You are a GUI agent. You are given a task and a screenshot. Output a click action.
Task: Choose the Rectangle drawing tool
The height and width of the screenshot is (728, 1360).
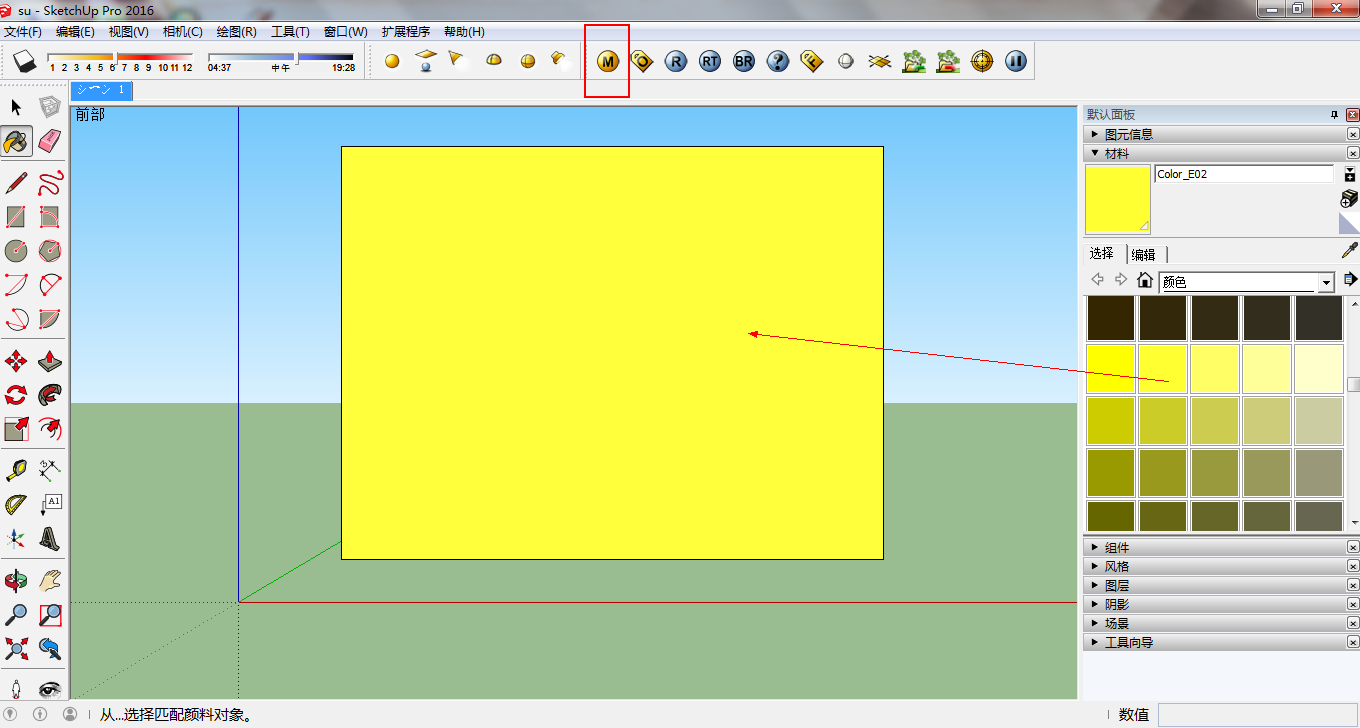16,217
